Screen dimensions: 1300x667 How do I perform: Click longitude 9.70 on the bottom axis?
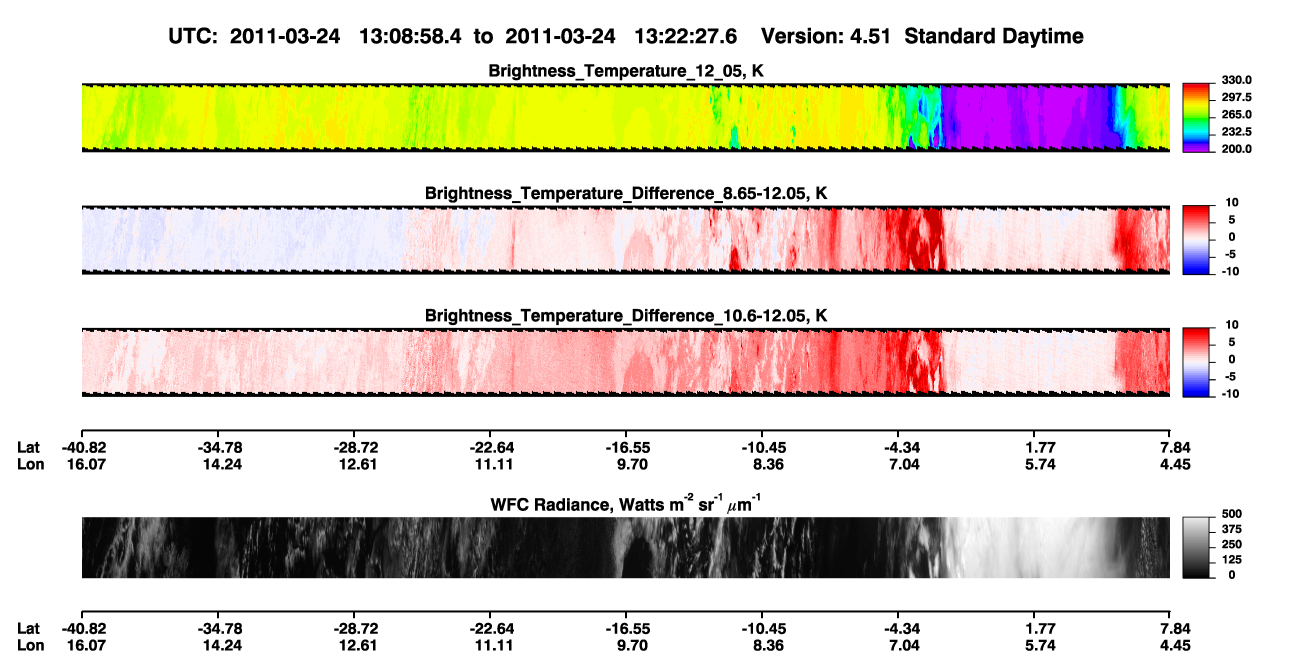coord(634,646)
